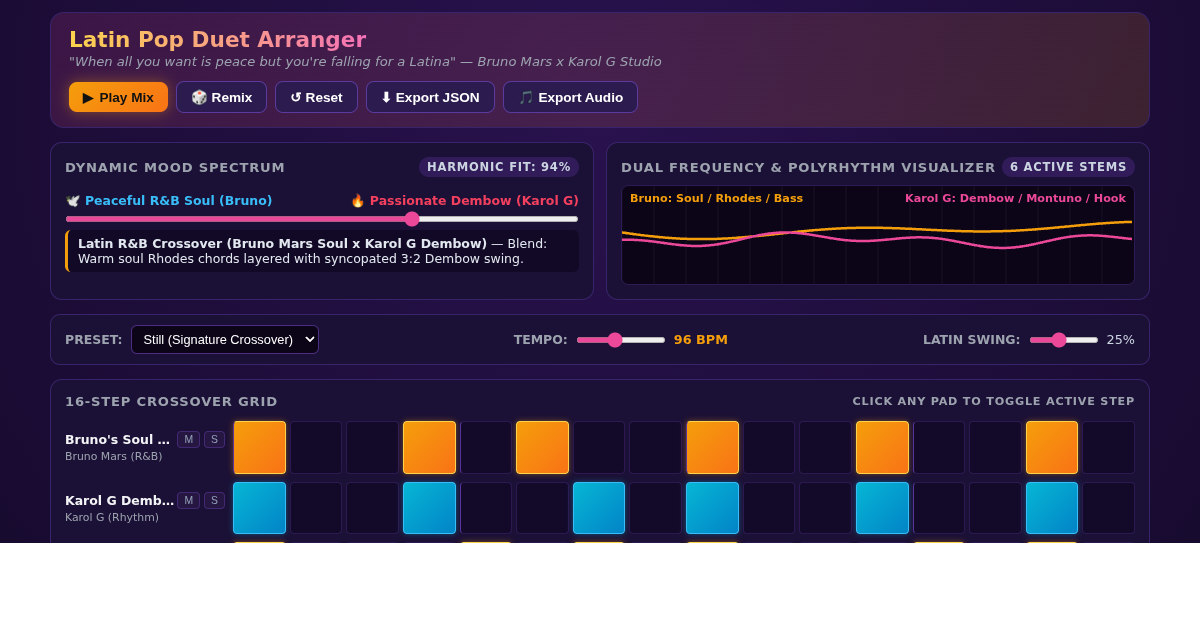This screenshot has width=1200, height=630.
Task: Toggle step 4 pad in Bruno's Soul row
Action: (x=429, y=447)
